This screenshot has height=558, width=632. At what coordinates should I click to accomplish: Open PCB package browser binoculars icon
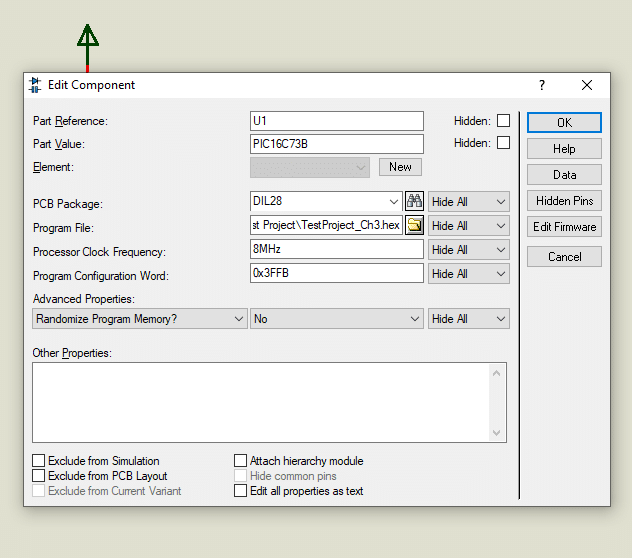click(414, 201)
